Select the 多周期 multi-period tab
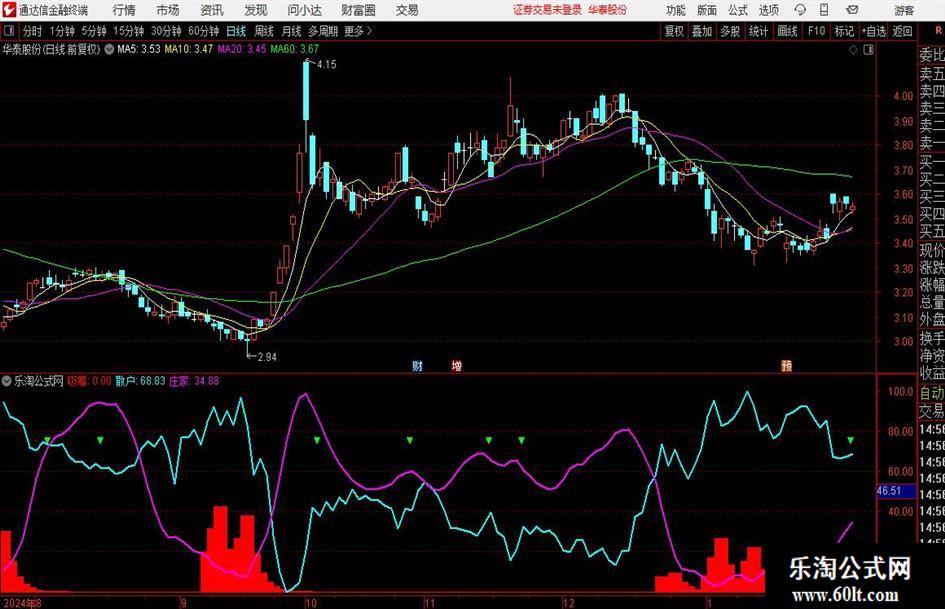This screenshot has height=609, width=945. click(x=323, y=31)
